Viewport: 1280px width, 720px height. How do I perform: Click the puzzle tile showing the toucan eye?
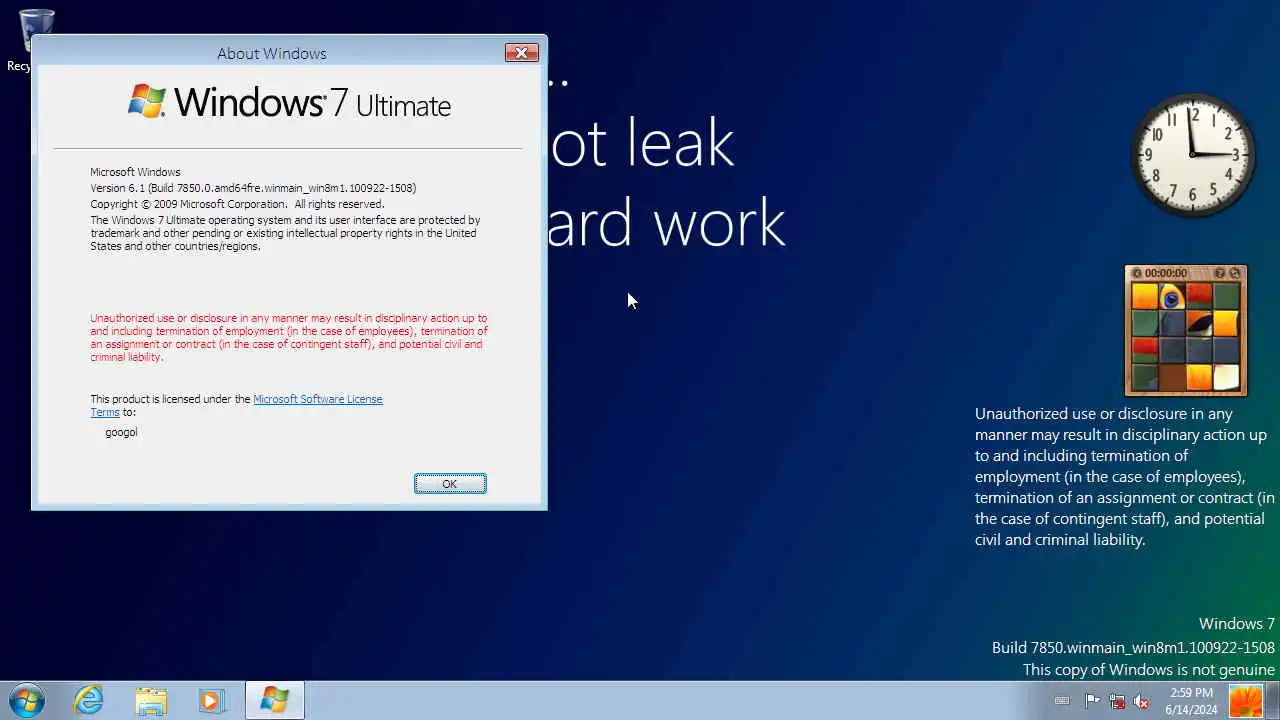pyautogui.click(x=1172, y=297)
